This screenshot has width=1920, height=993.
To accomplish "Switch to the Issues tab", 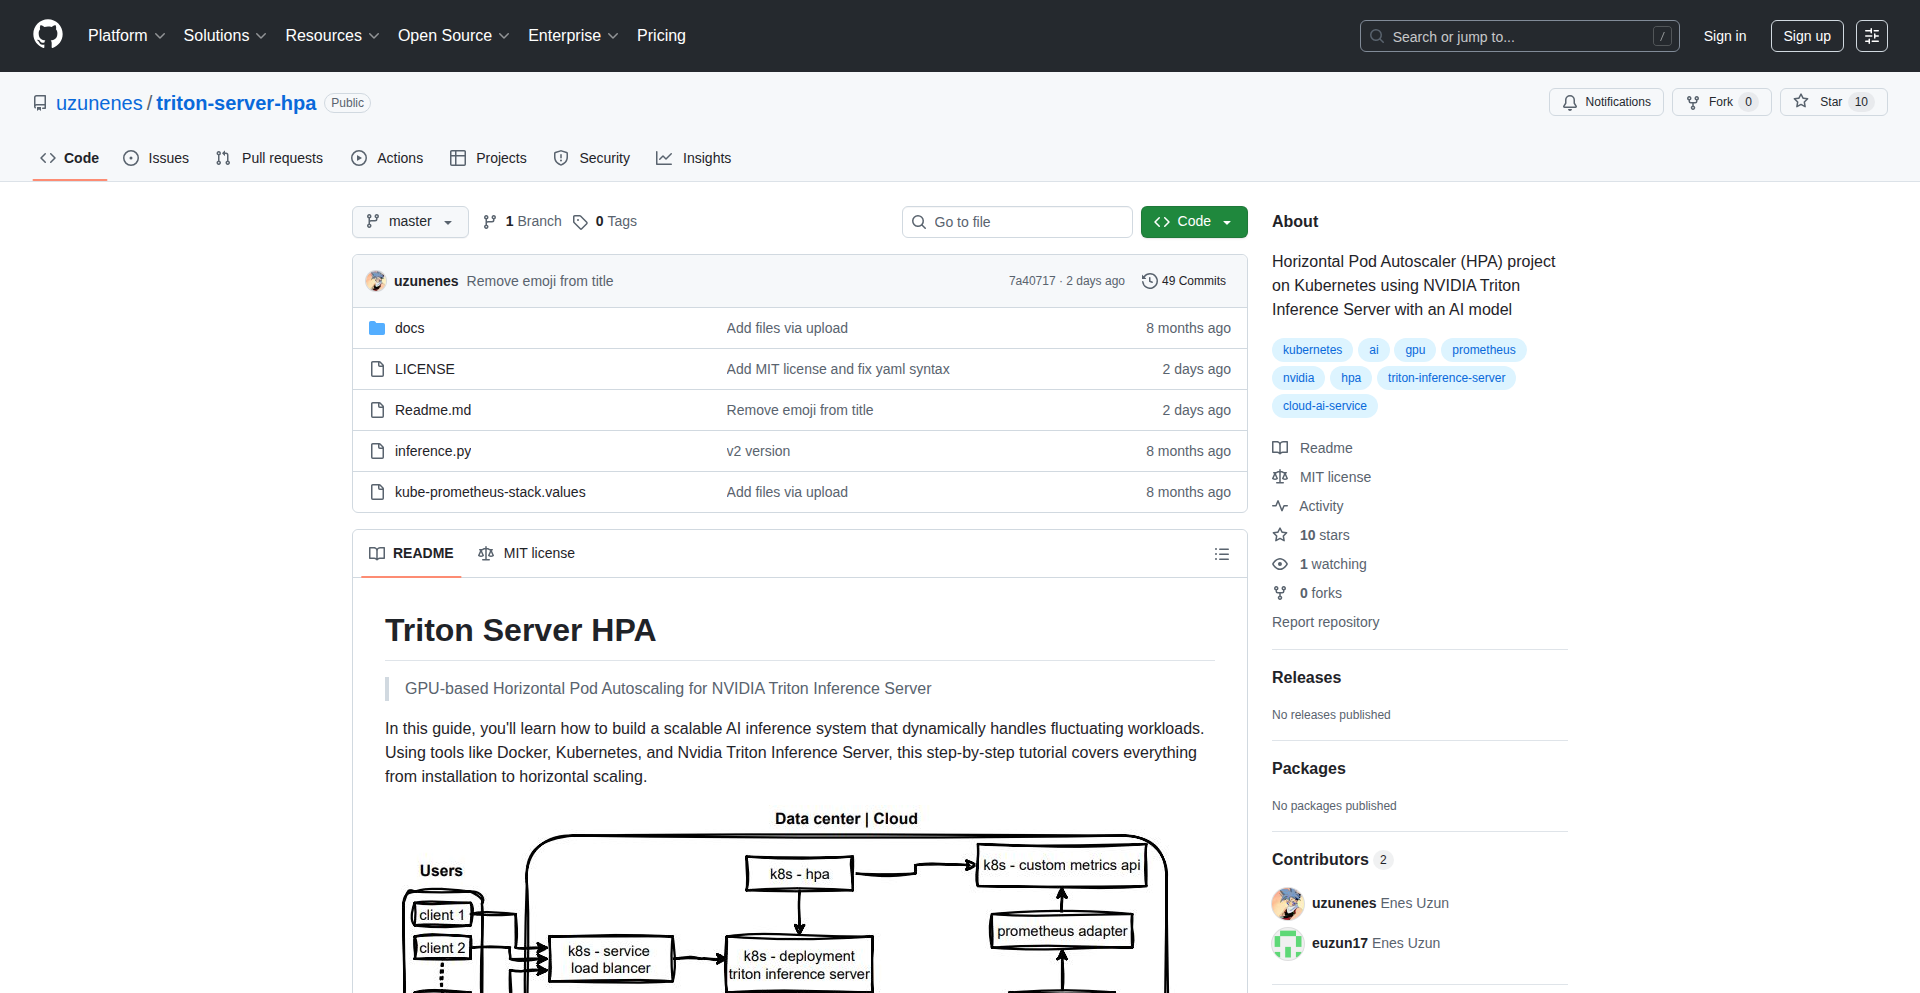I will point(156,158).
